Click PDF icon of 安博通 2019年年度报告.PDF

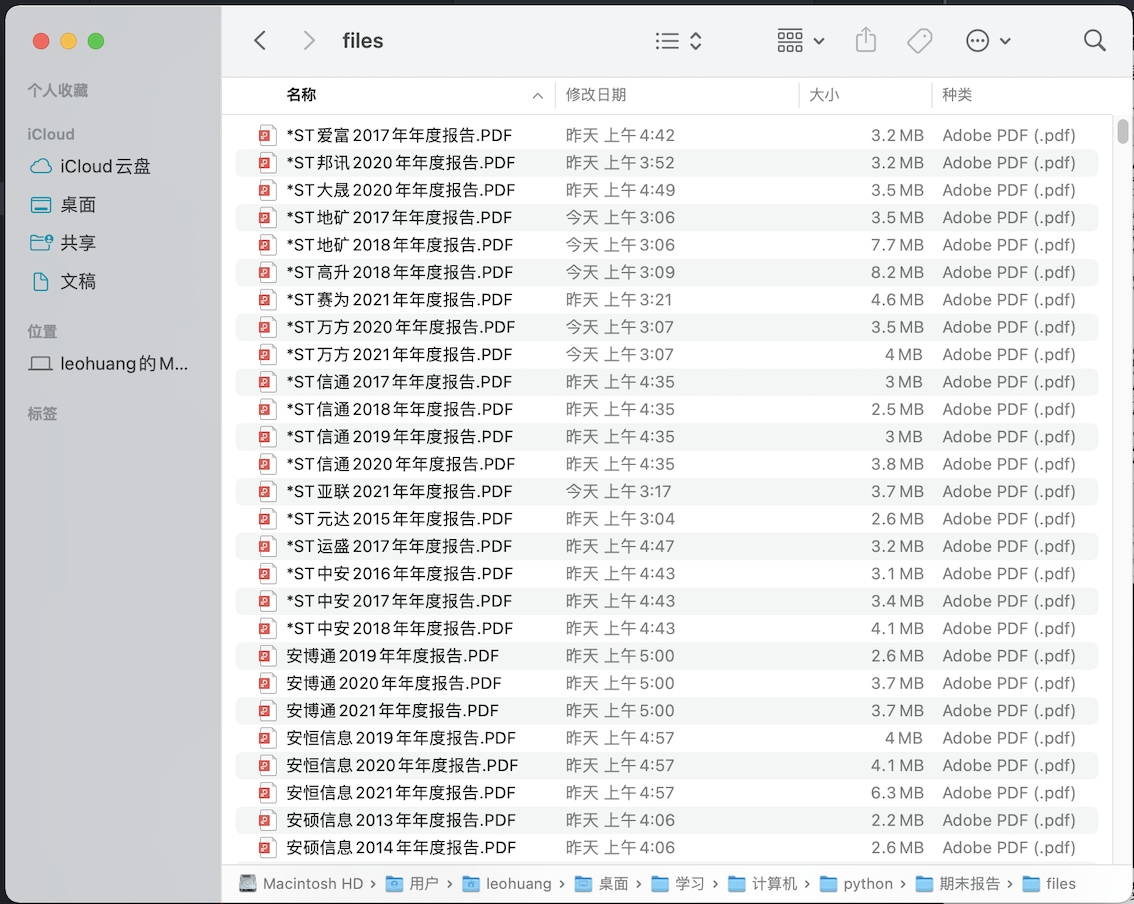[x=267, y=656]
